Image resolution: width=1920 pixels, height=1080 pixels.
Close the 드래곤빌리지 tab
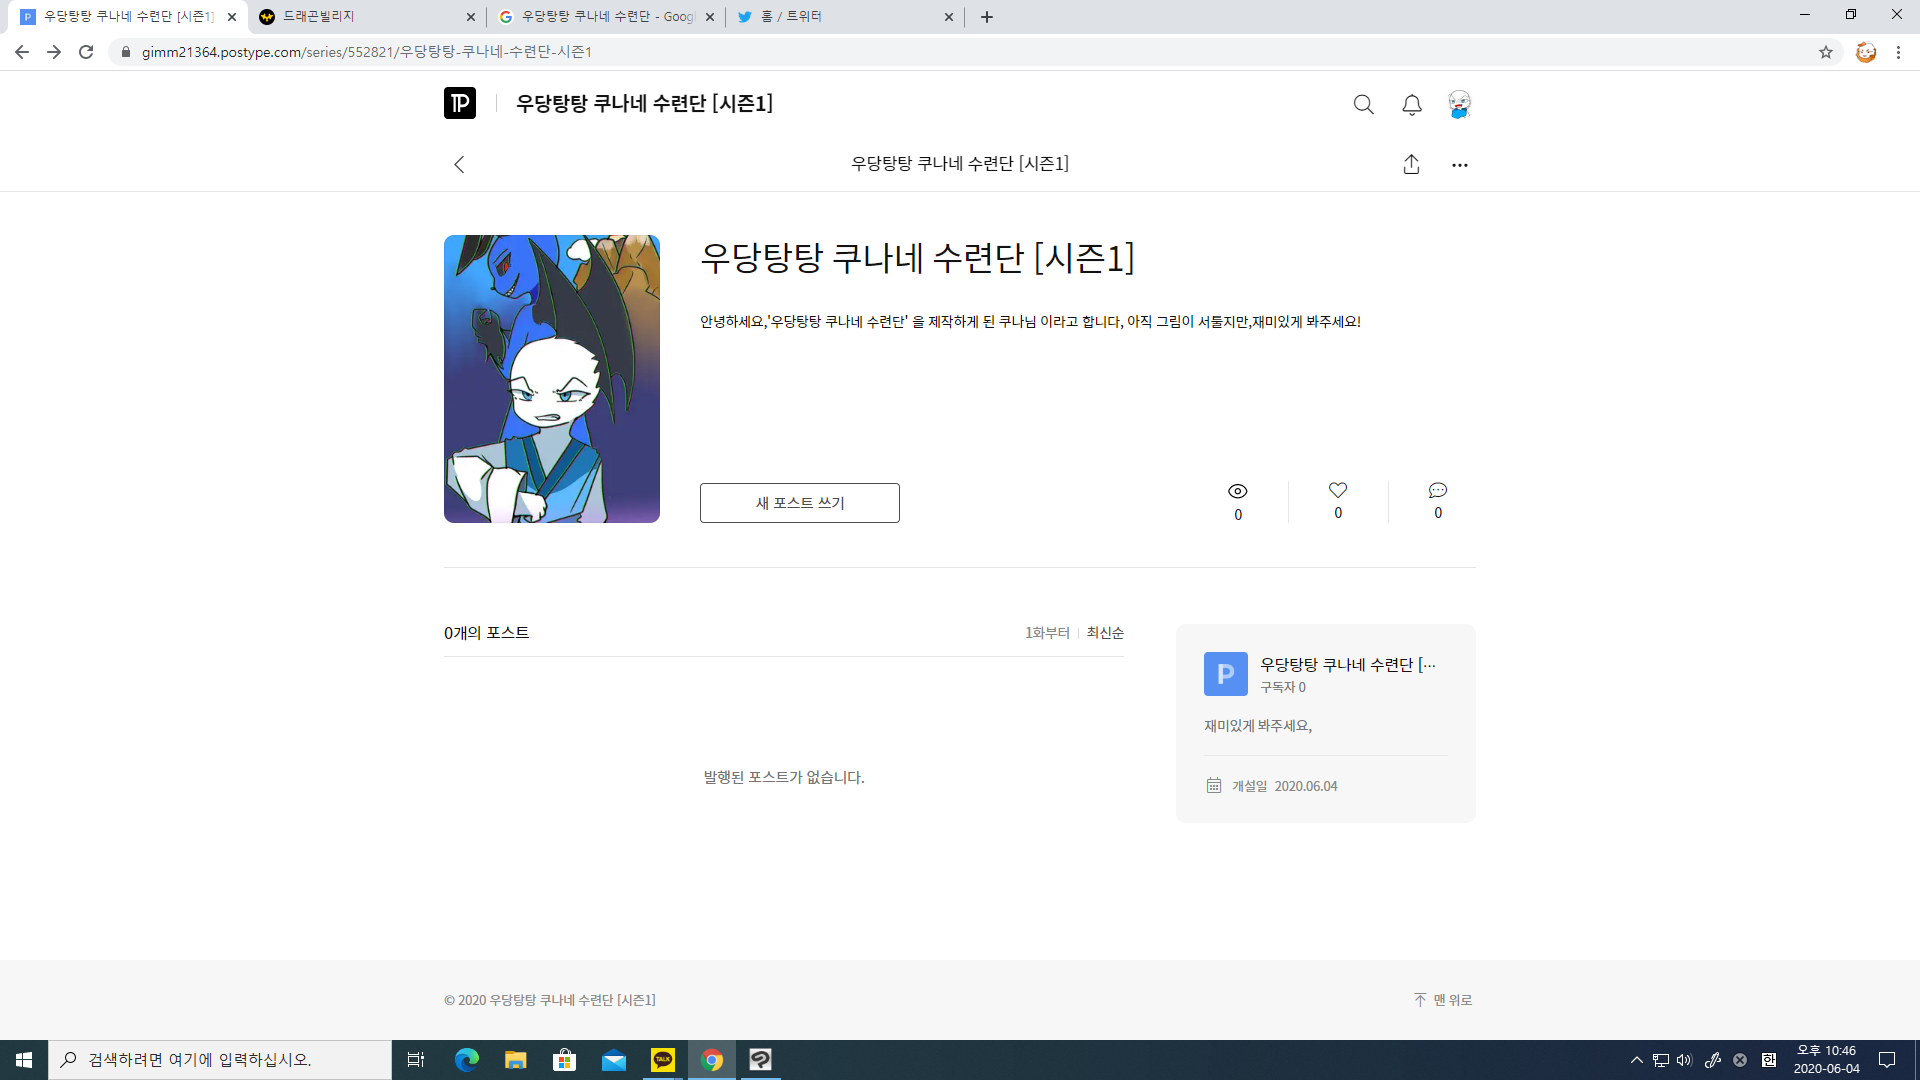tap(471, 17)
